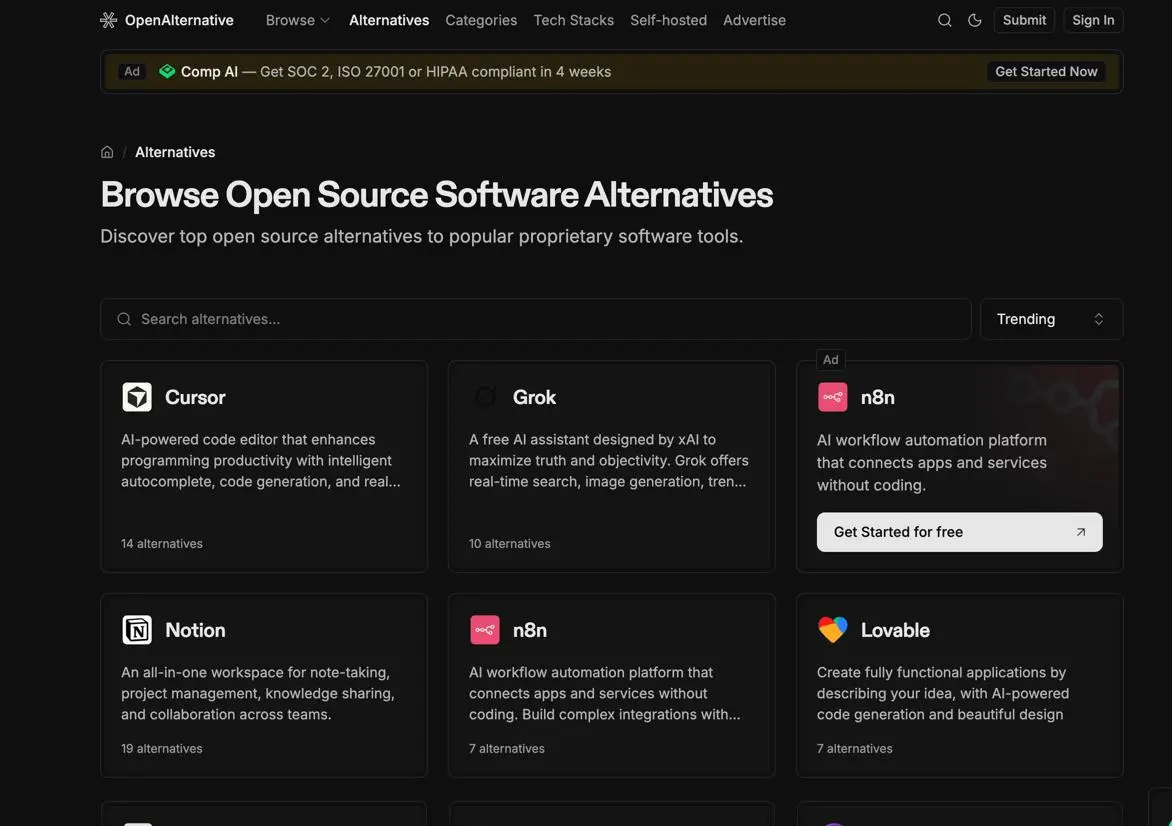
Task: Click Ad label in top banner
Action: click(x=132, y=71)
